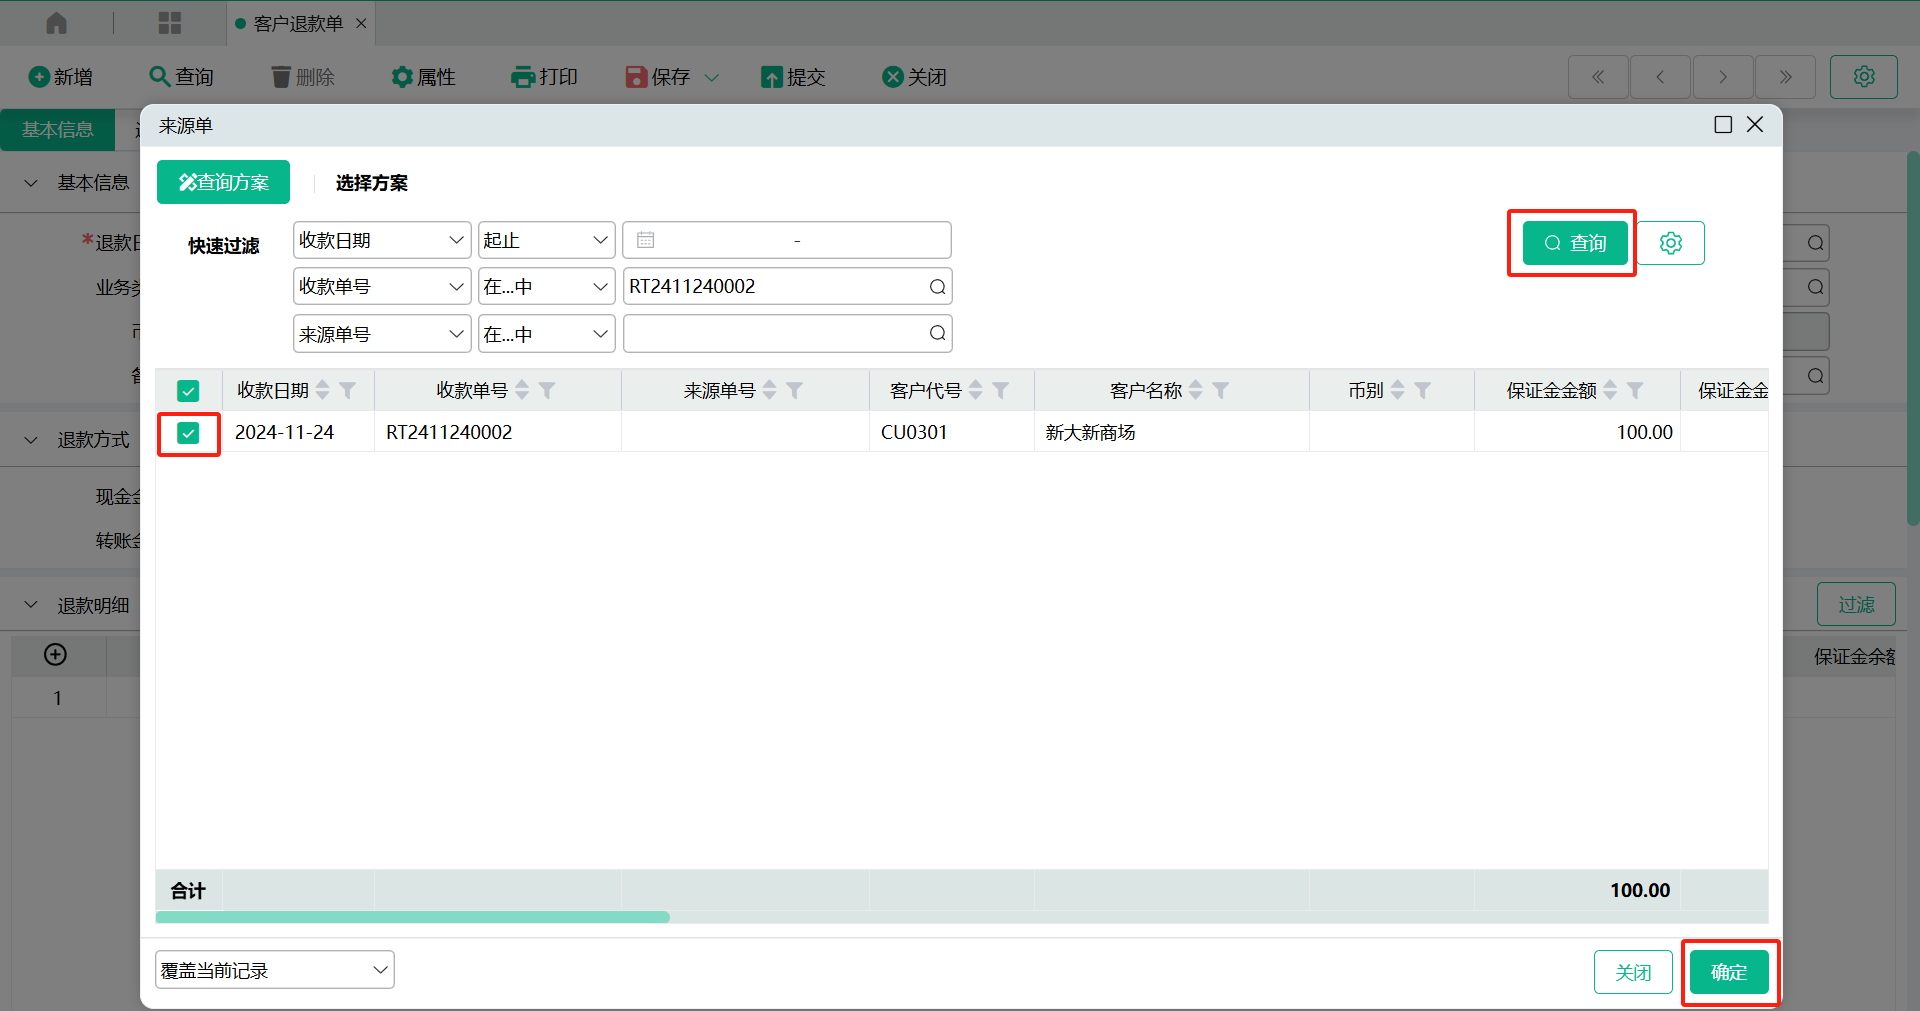Screen dimensions: 1920x1011
Task: Filter the 客户代号 column
Action: pyautogui.click(x=1000, y=390)
